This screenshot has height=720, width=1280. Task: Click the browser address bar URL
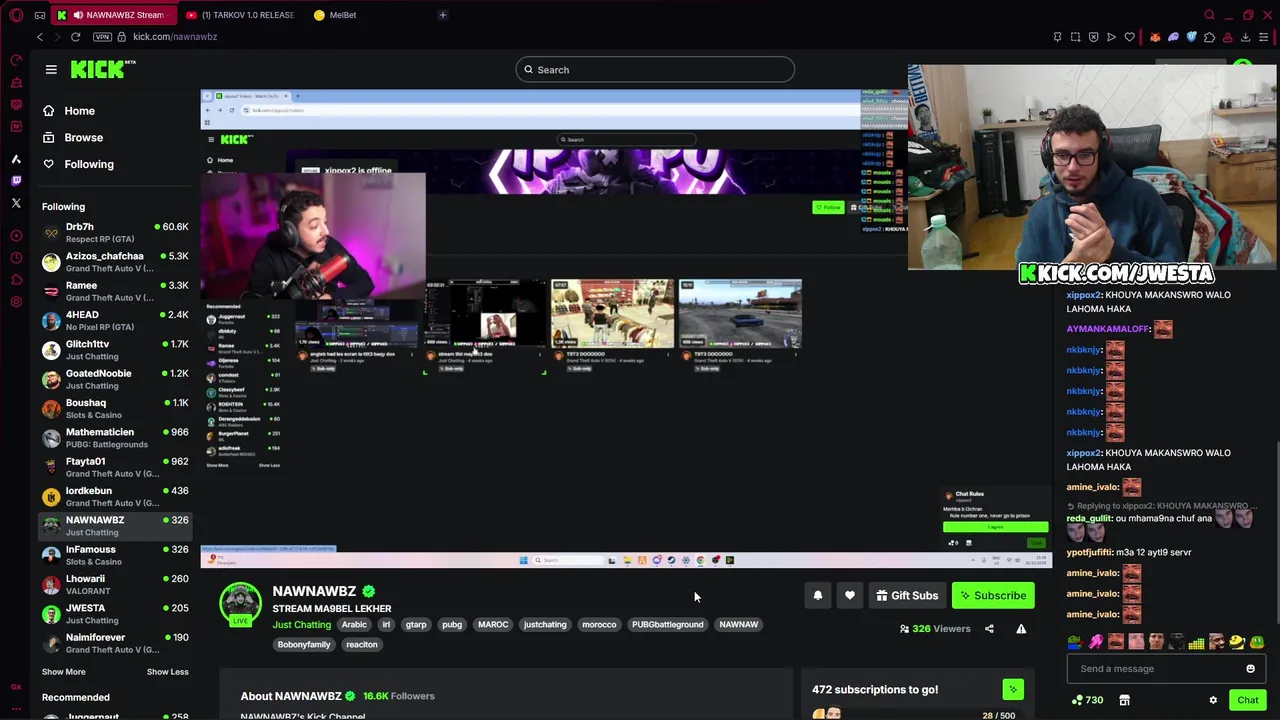coord(175,37)
